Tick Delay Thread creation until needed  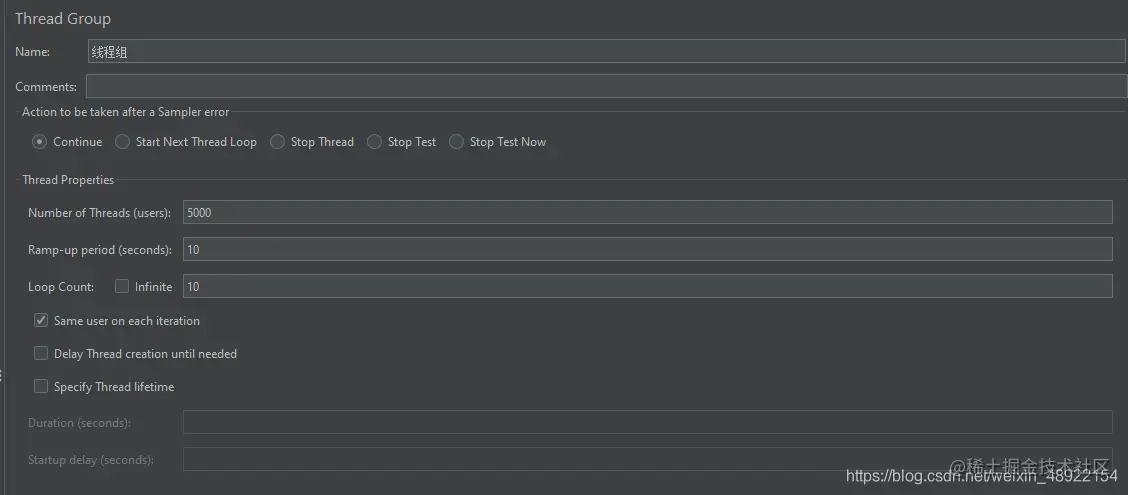coord(41,353)
